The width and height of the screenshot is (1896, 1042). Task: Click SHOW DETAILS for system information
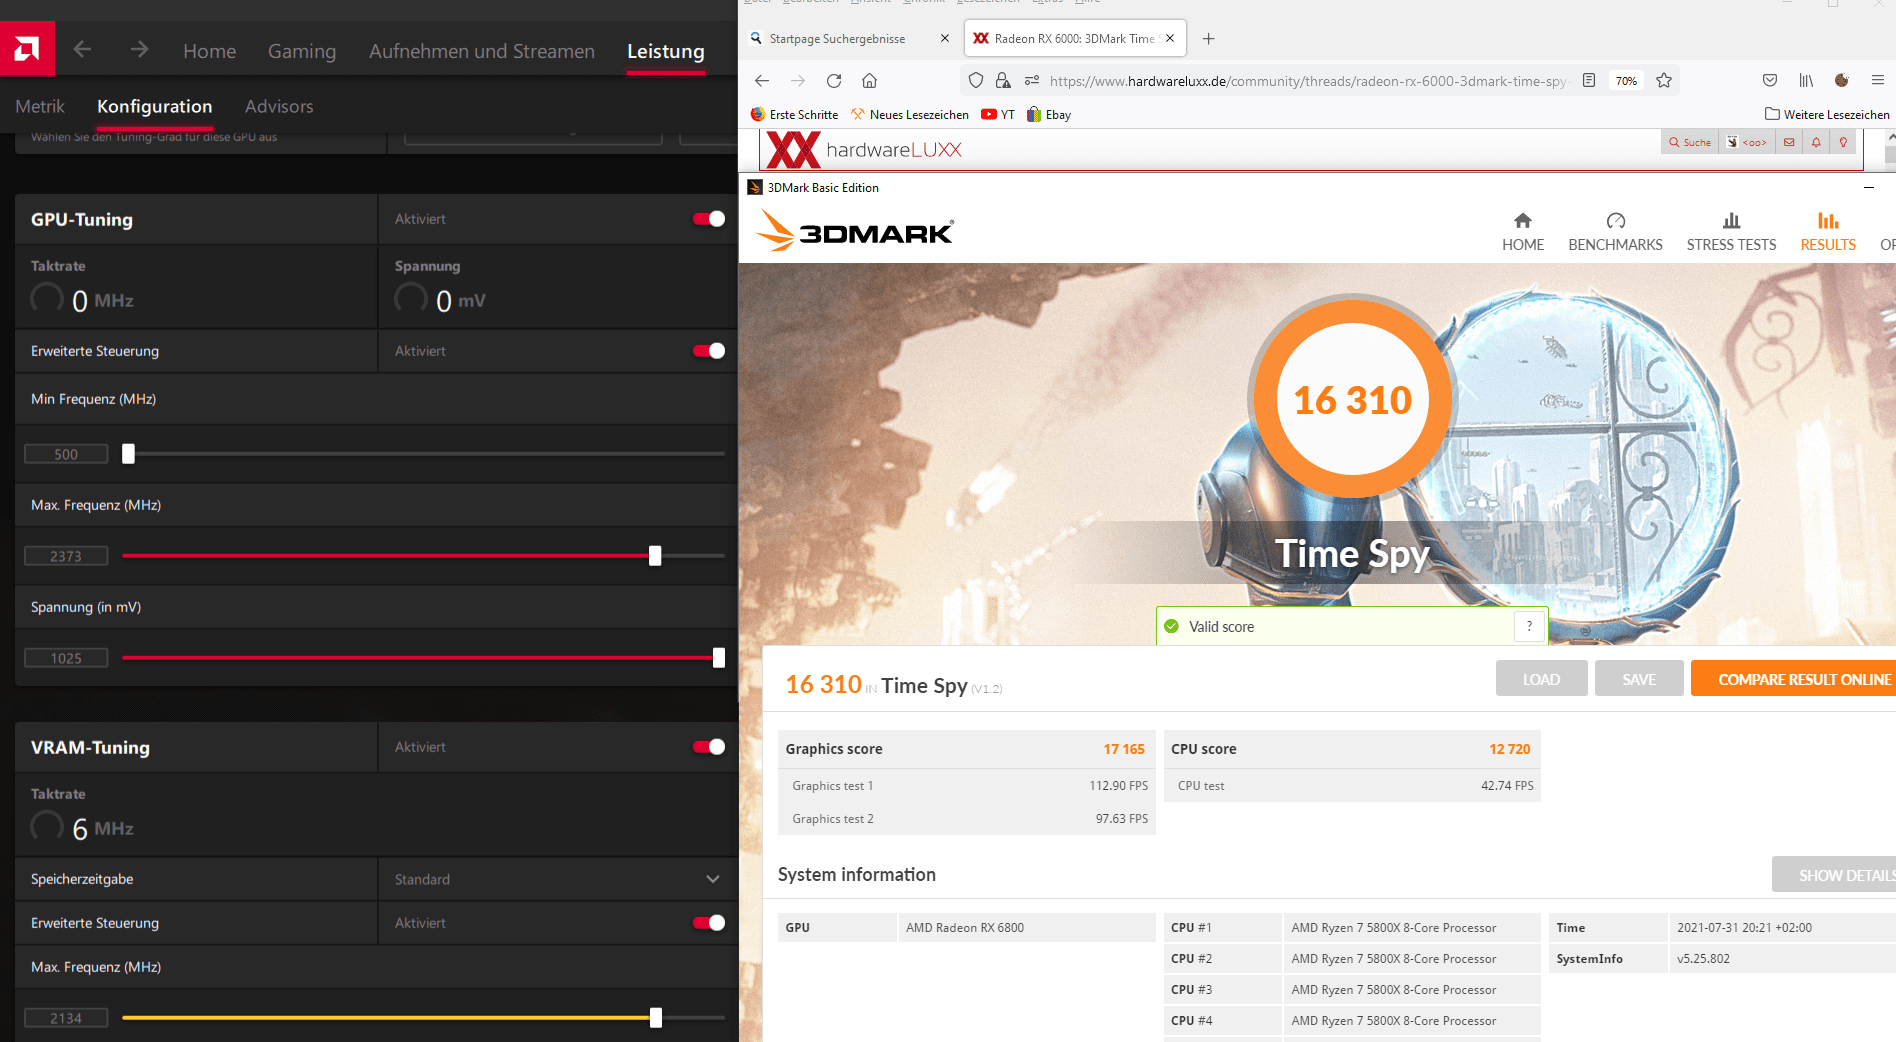1834,875
